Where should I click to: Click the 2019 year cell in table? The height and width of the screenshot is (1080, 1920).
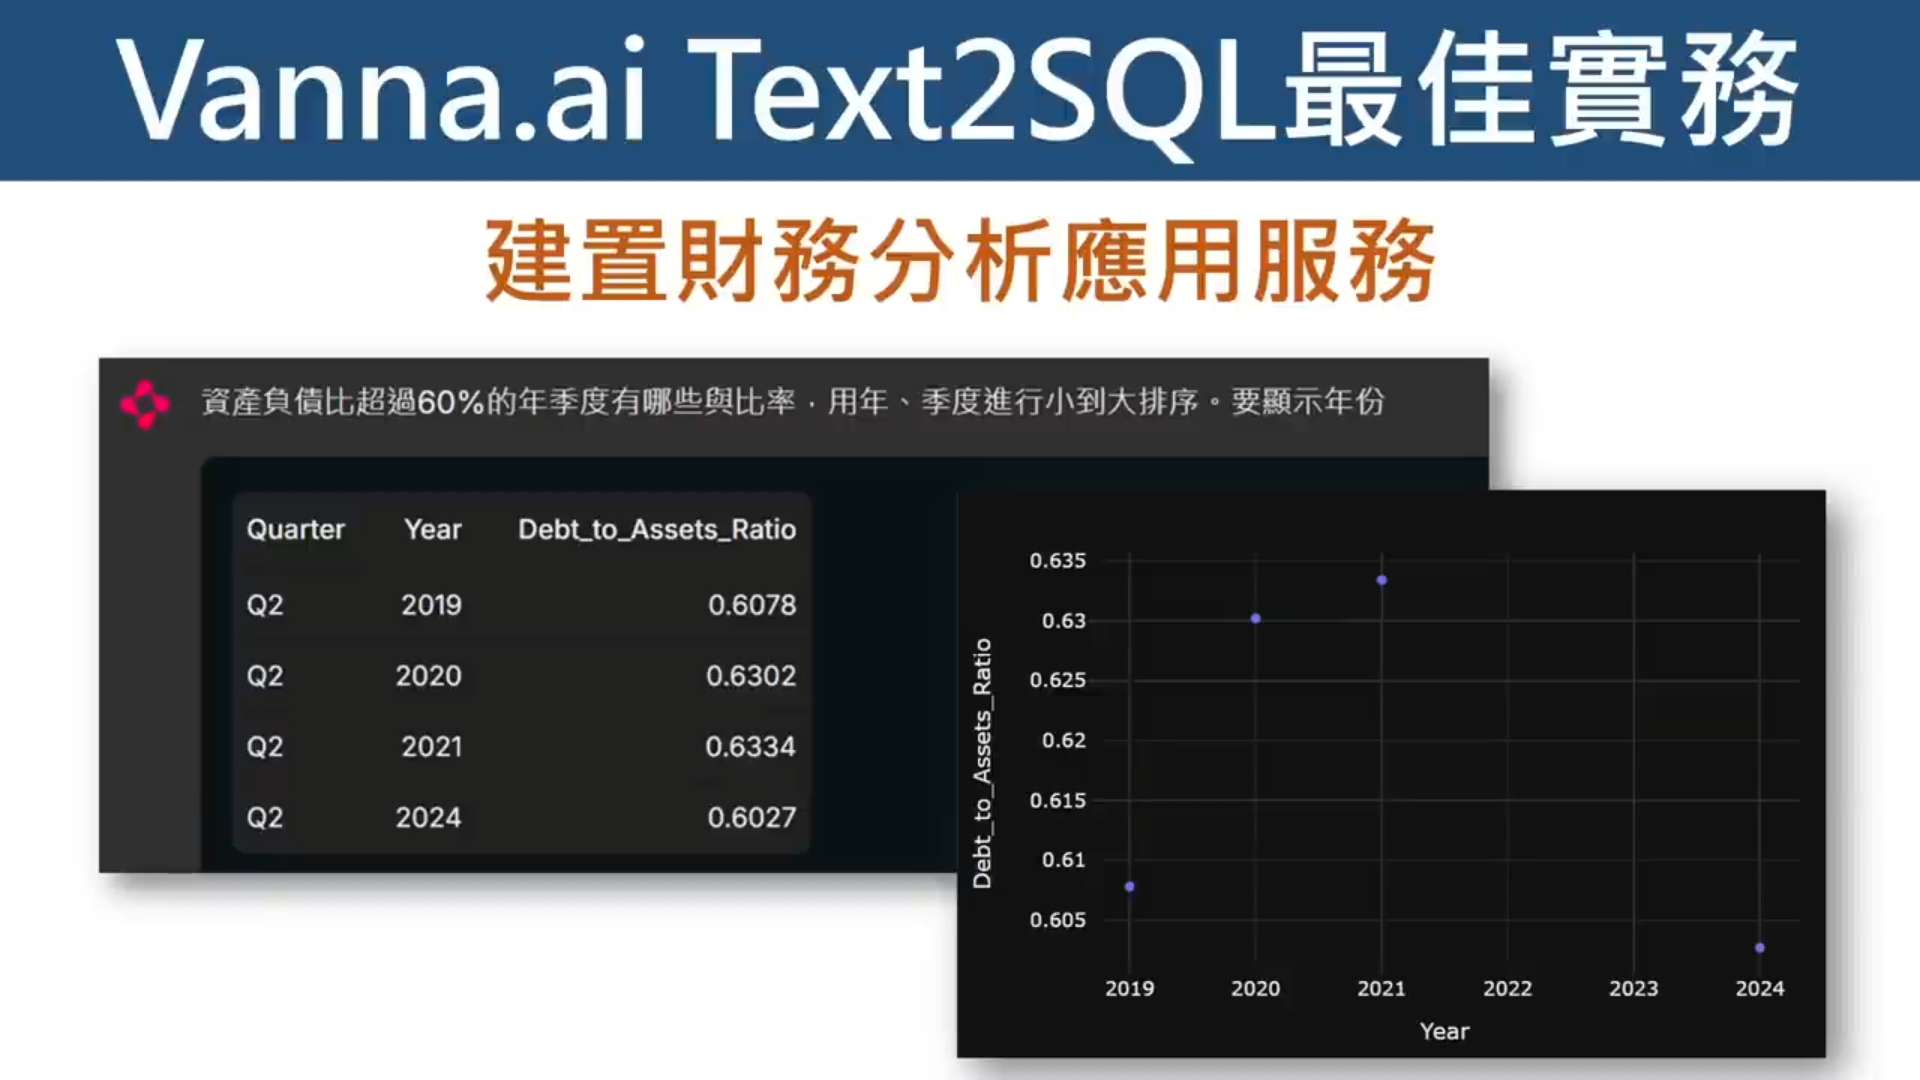[x=431, y=605]
